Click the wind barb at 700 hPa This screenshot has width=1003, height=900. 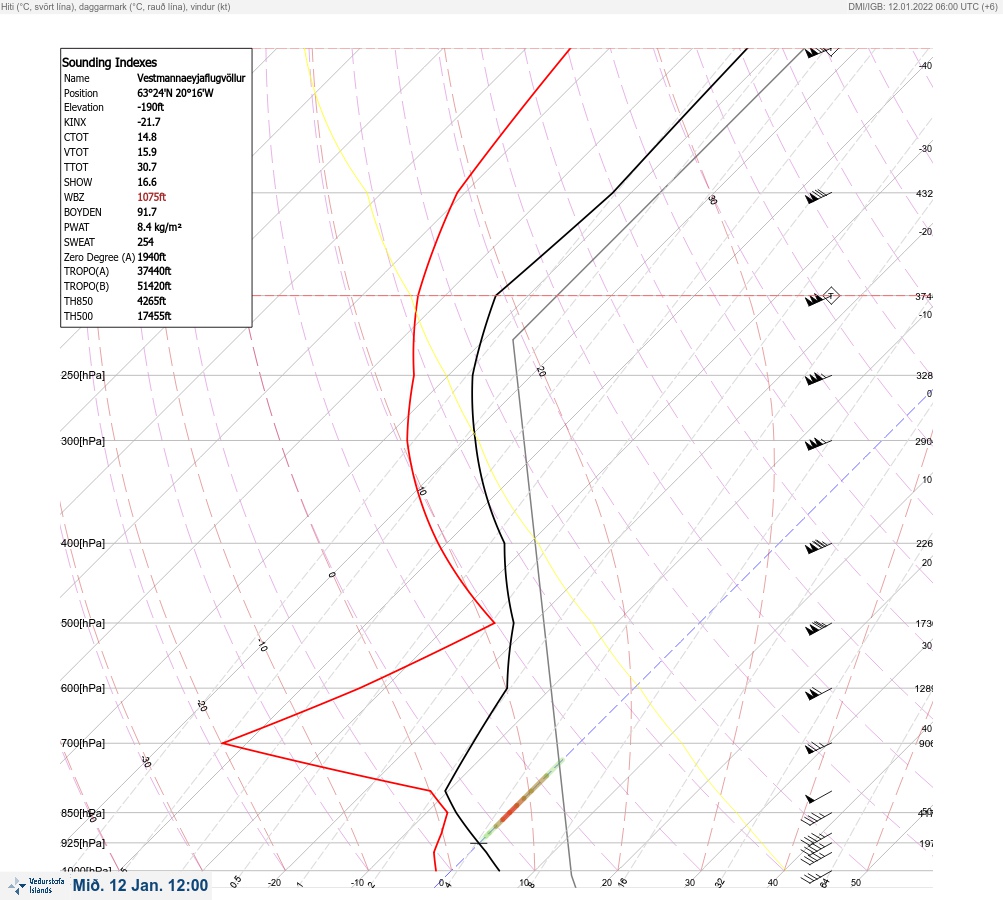818,746
